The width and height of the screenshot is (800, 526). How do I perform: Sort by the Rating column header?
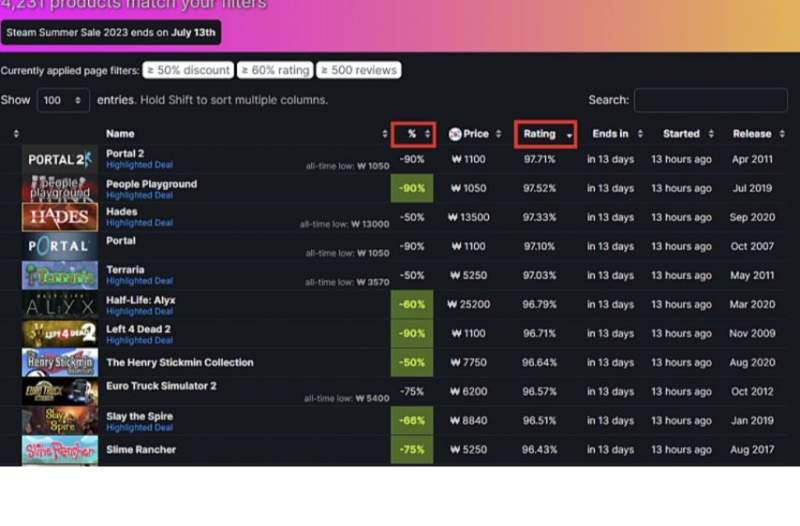tap(545, 134)
